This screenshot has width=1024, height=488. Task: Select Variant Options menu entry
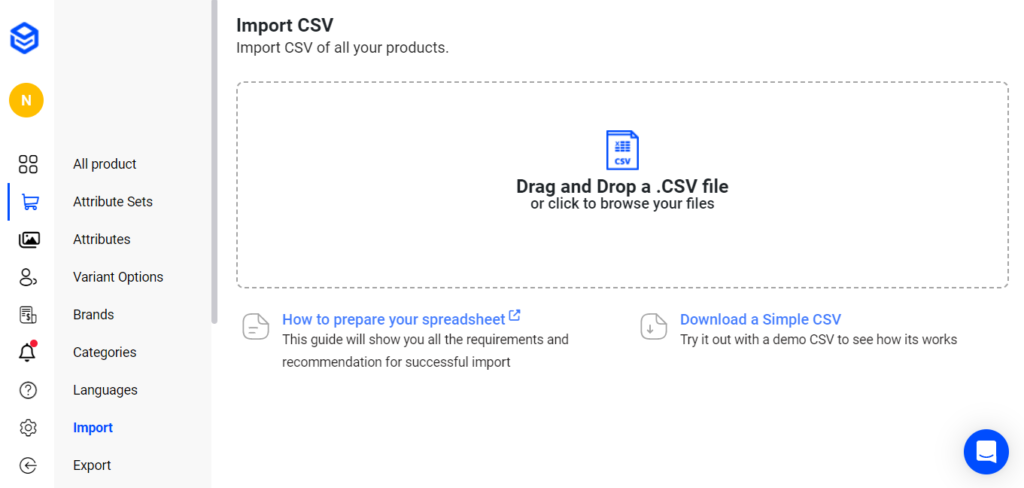click(x=118, y=277)
